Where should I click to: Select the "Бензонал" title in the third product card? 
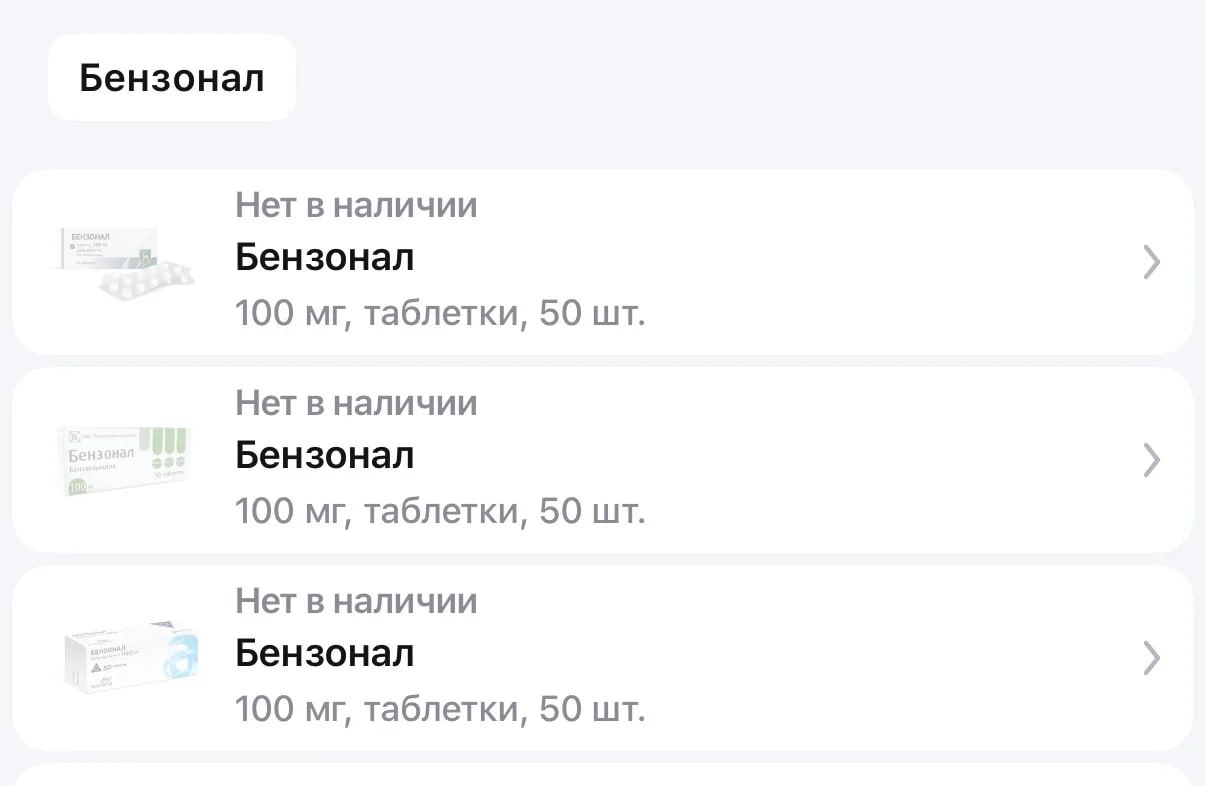point(324,654)
